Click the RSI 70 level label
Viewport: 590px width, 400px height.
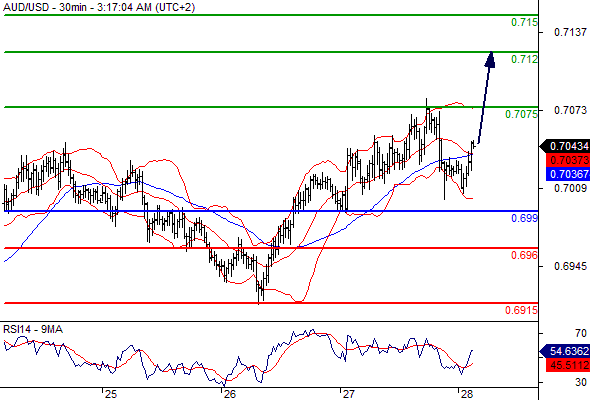[x=581, y=333]
